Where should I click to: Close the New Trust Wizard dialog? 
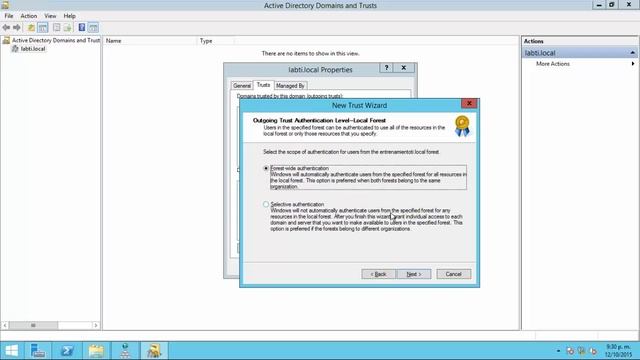(x=469, y=103)
